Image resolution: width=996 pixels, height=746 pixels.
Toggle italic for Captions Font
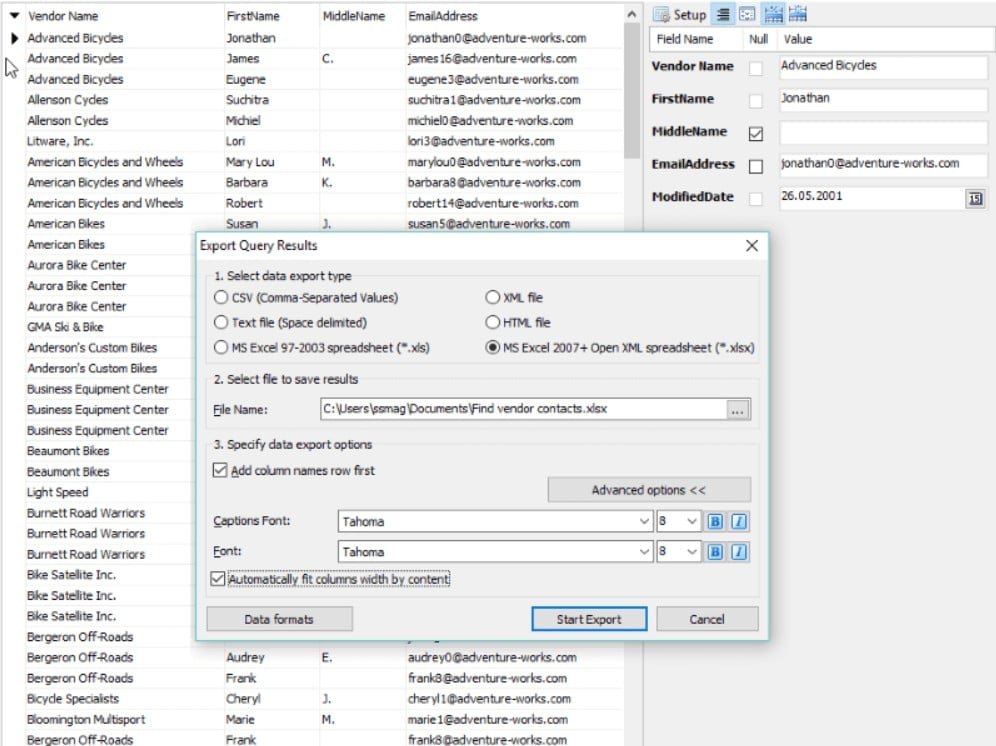pos(738,522)
